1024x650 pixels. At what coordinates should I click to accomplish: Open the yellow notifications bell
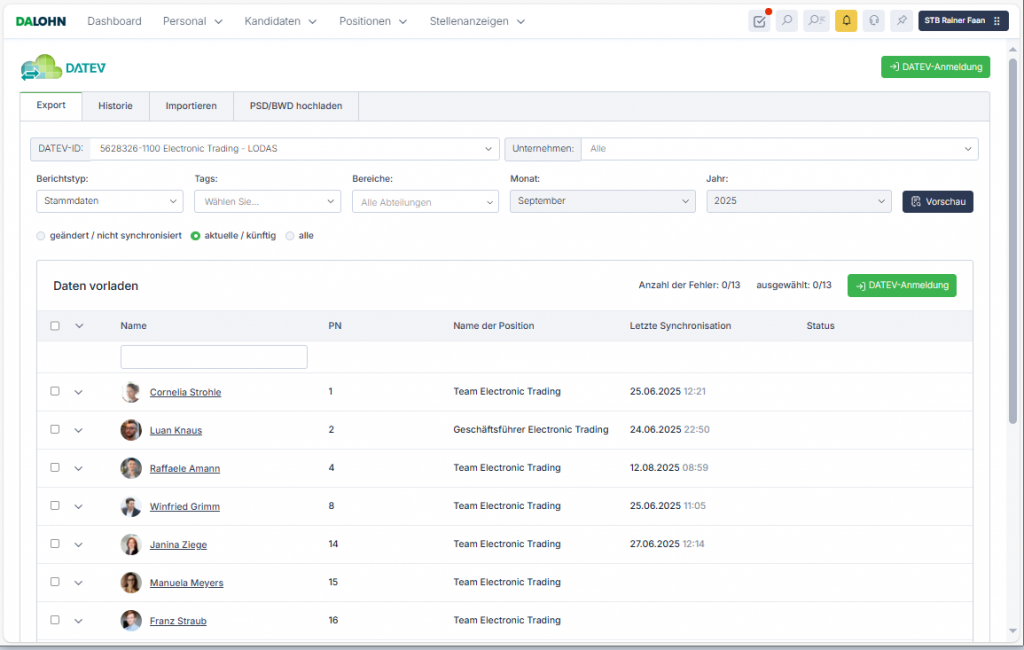tap(846, 21)
